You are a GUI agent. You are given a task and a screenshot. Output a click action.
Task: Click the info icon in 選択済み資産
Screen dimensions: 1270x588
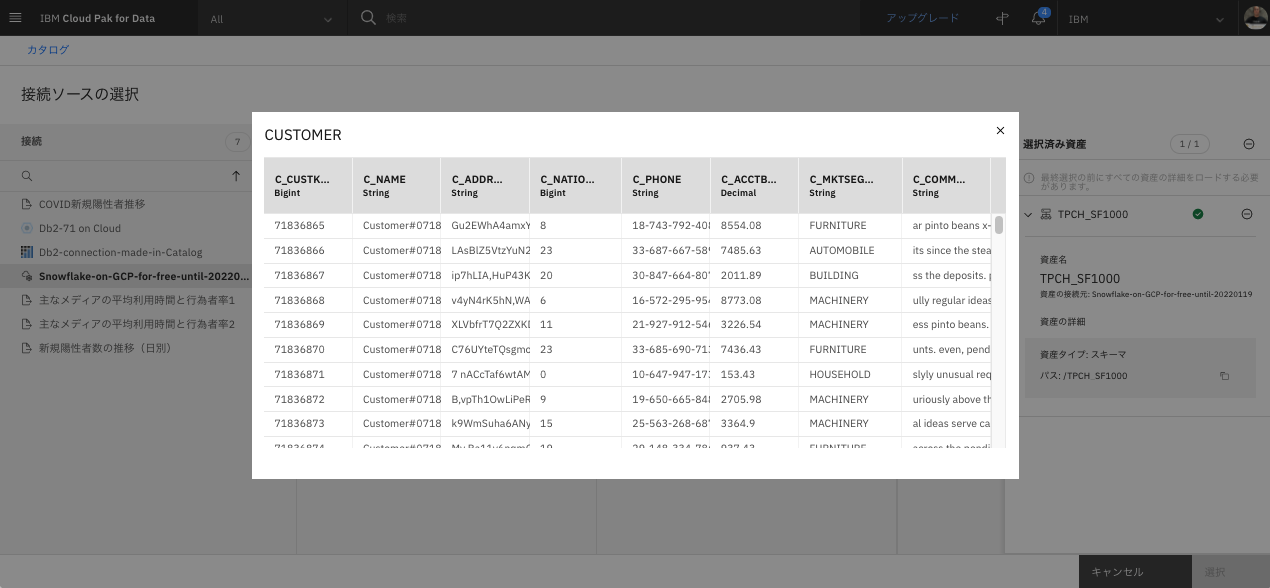tap(1028, 177)
